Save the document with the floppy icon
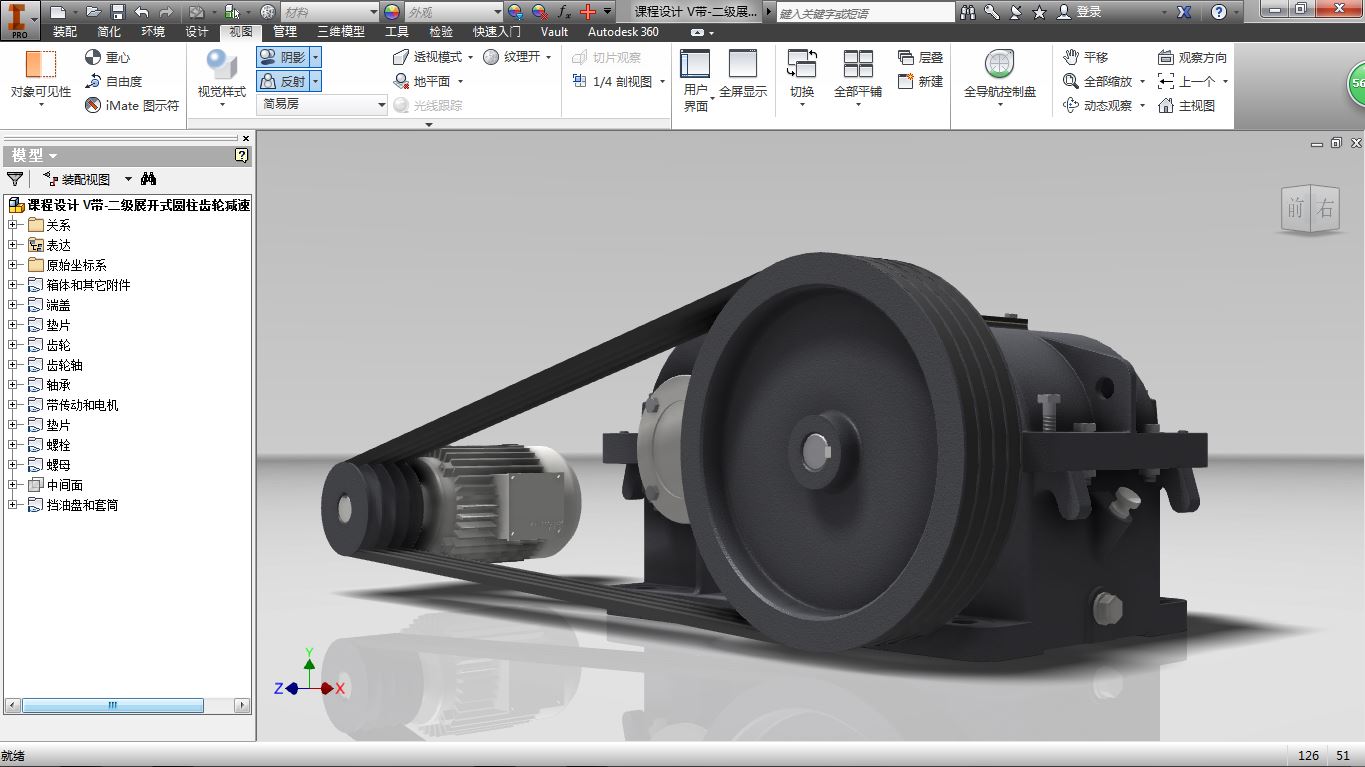Screen dimensions: 1365x767 (117, 12)
